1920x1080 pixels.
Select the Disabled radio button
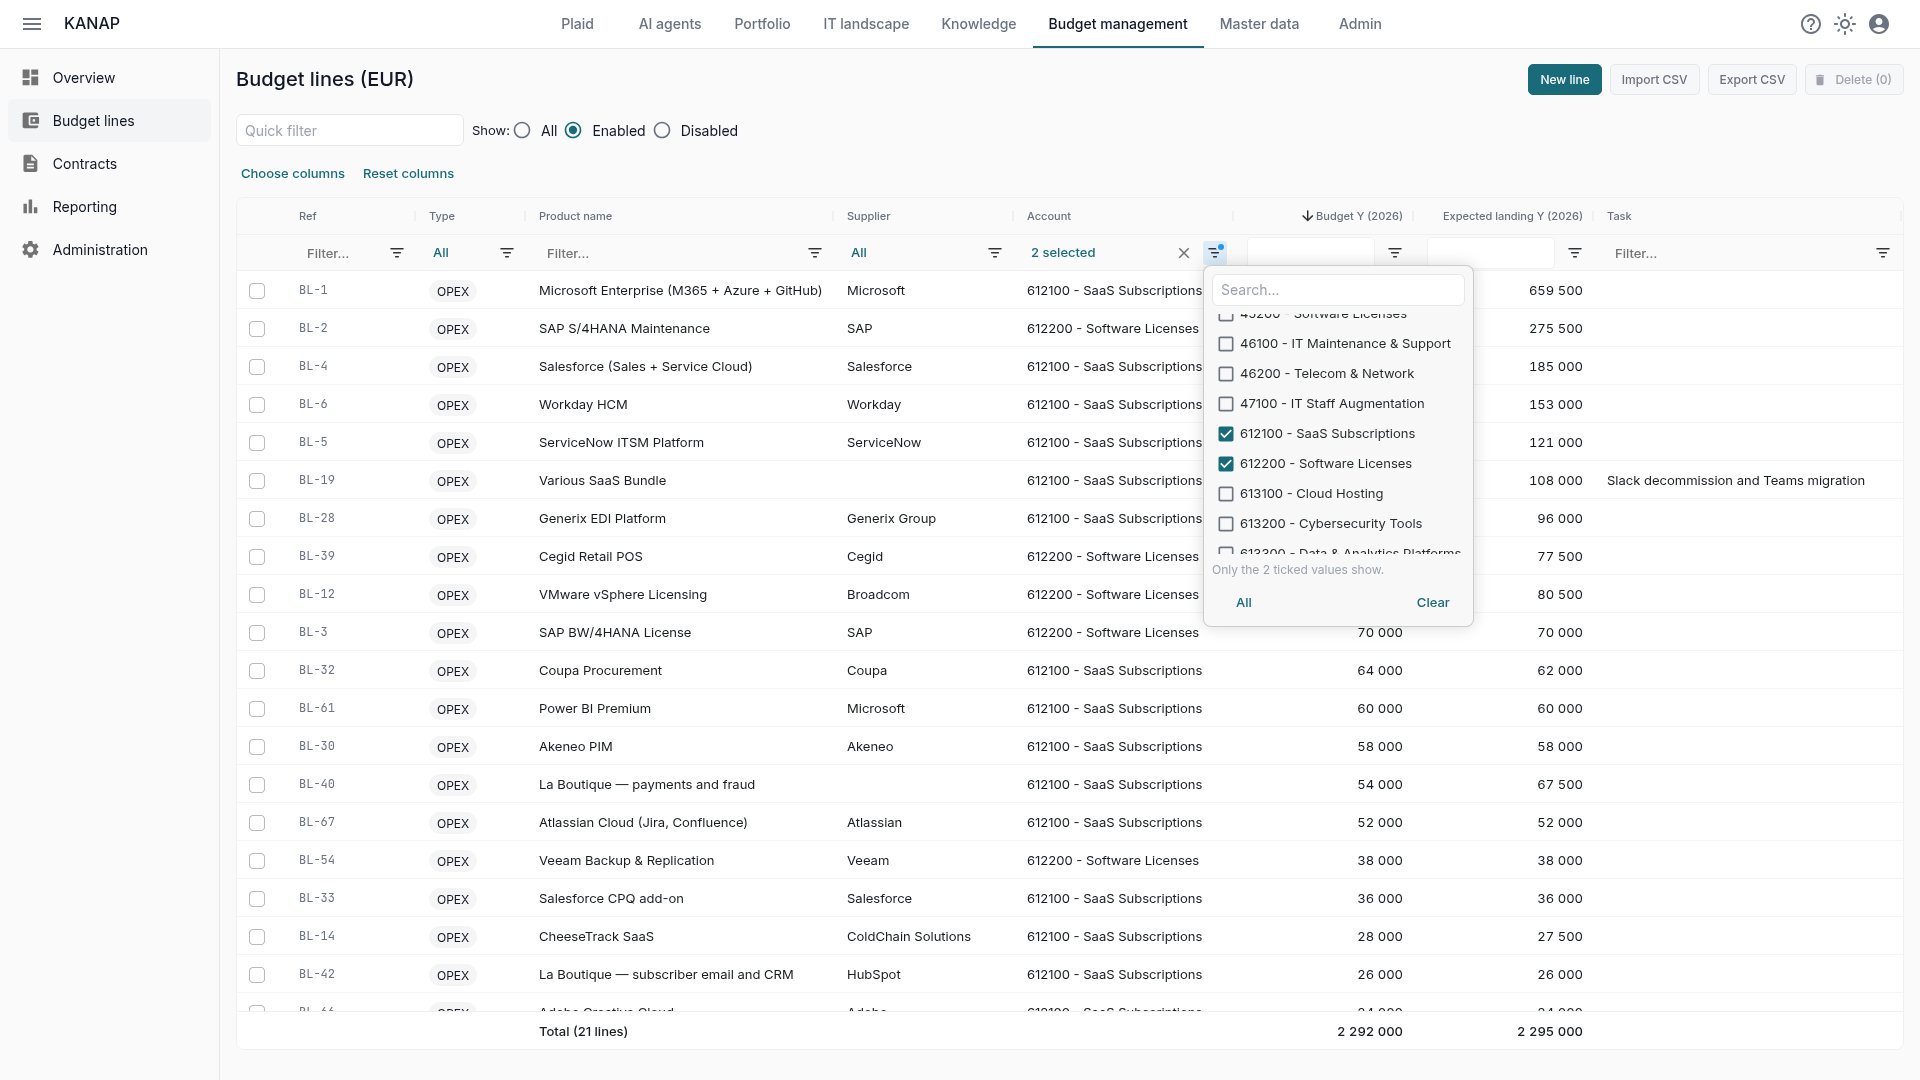pos(662,131)
